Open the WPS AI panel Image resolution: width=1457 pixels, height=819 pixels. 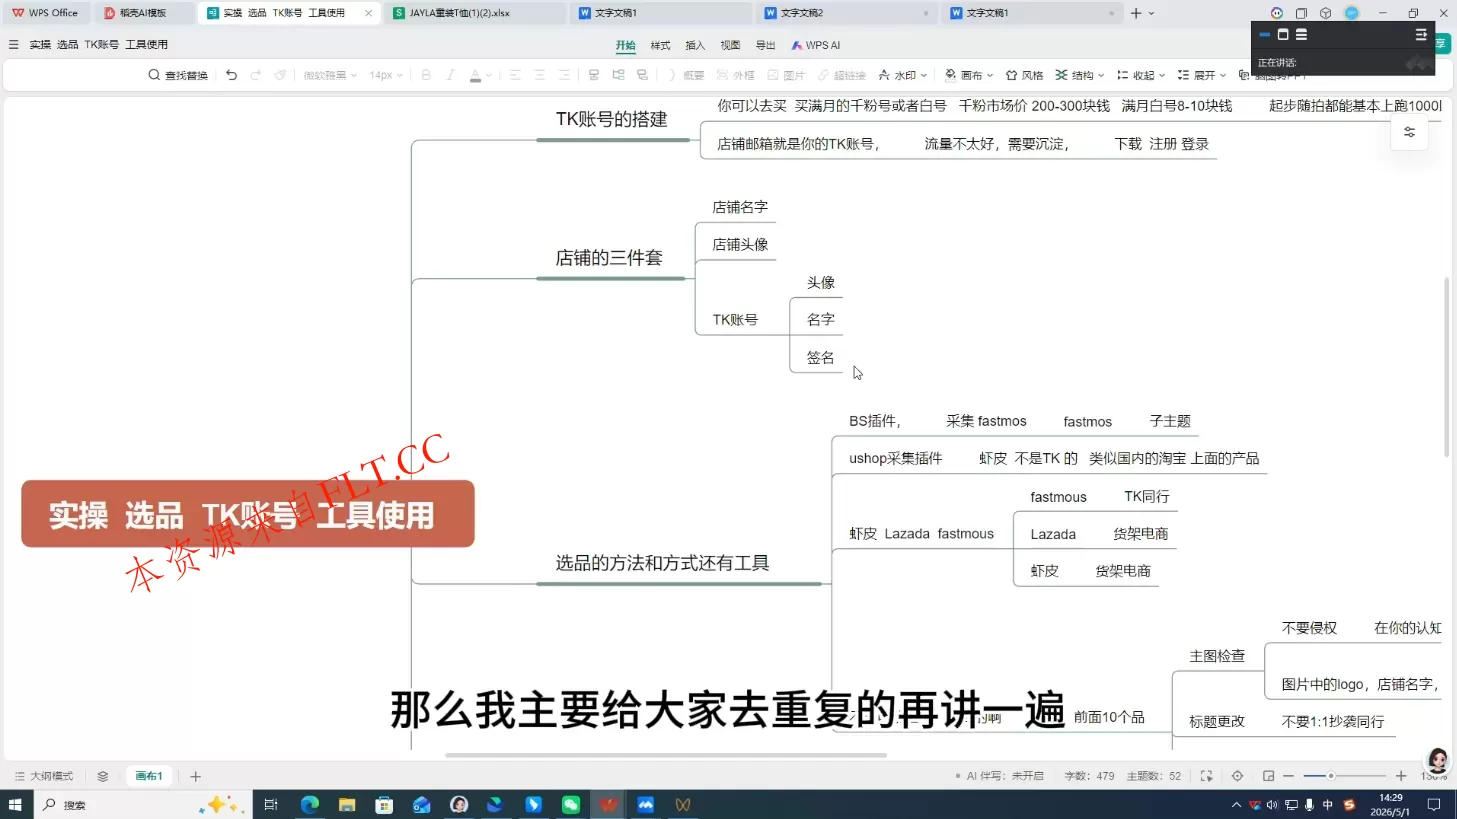click(x=815, y=45)
